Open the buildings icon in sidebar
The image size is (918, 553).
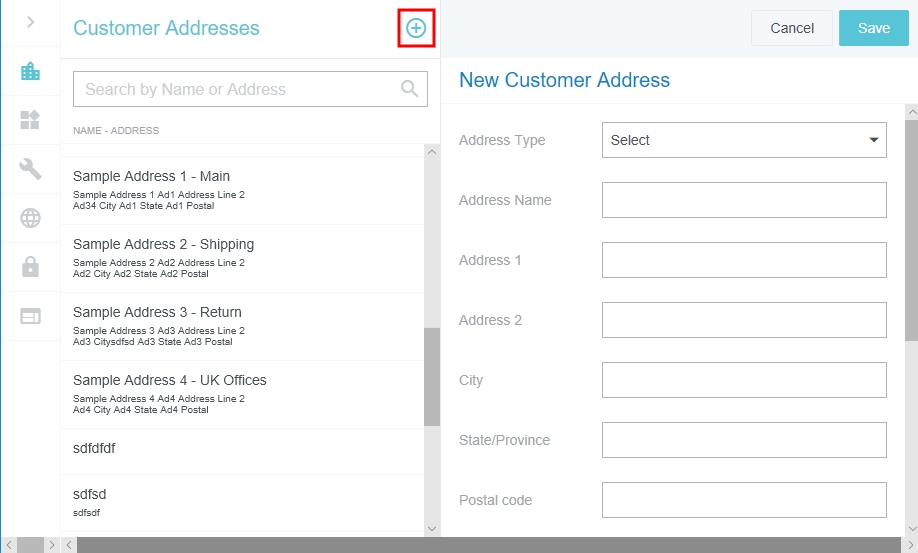click(x=30, y=71)
